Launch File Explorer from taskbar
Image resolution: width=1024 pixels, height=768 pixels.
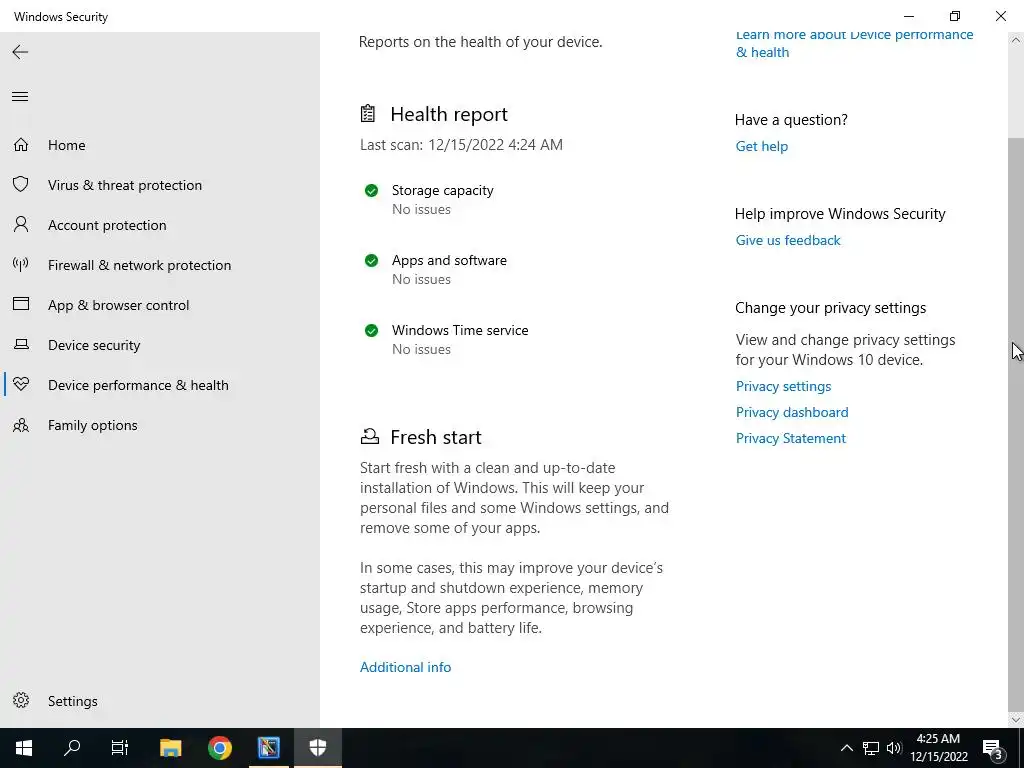pos(170,748)
